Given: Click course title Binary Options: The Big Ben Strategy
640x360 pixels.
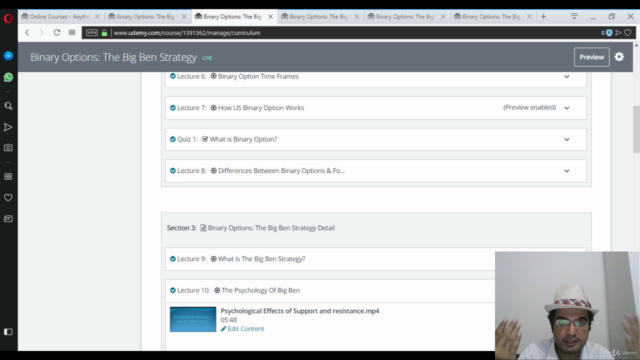Looking at the screenshot, I should coord(113,57).
